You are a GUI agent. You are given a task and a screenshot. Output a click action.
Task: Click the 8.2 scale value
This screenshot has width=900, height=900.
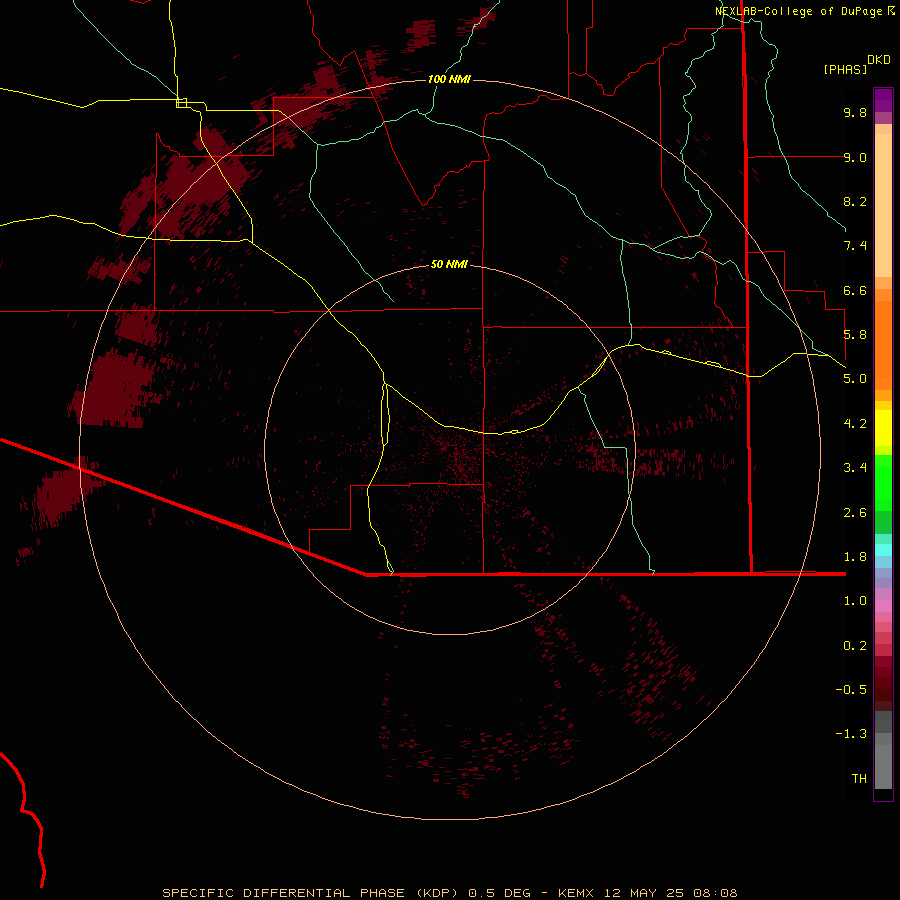click(855, 201)
